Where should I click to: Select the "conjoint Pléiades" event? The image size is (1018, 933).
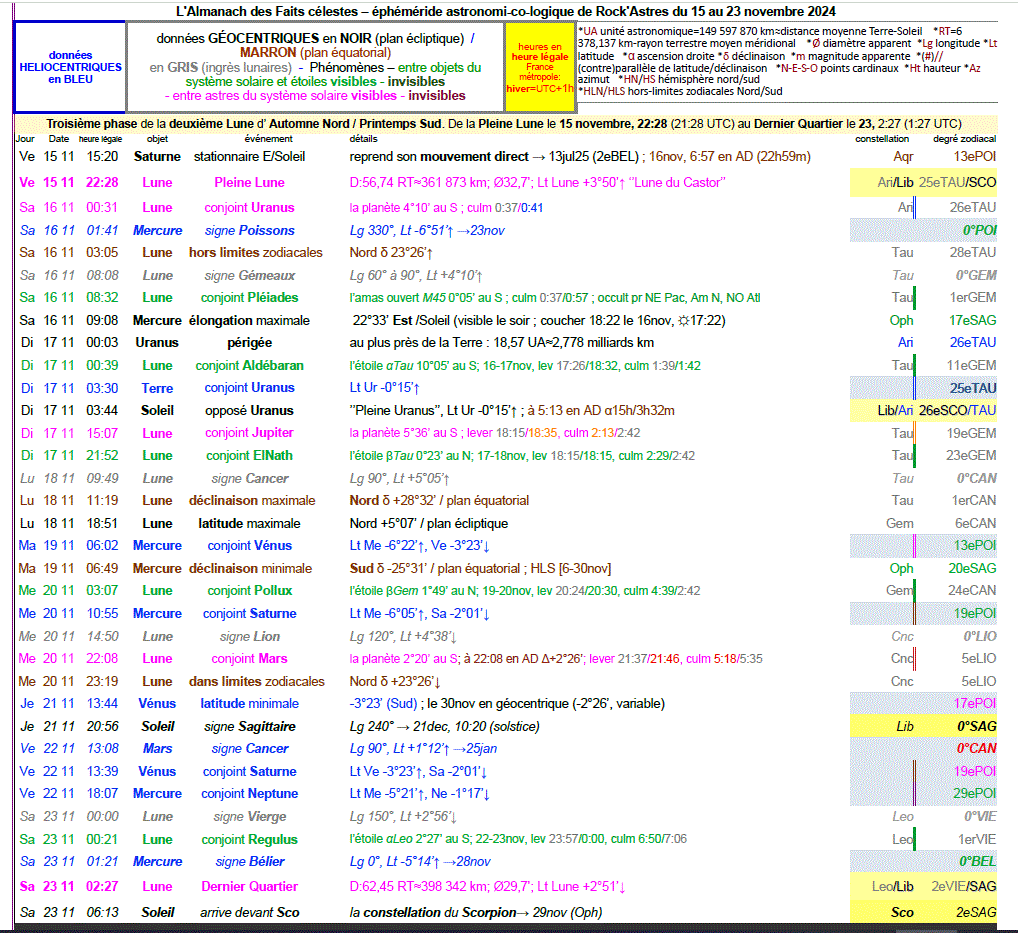point(249,297)
